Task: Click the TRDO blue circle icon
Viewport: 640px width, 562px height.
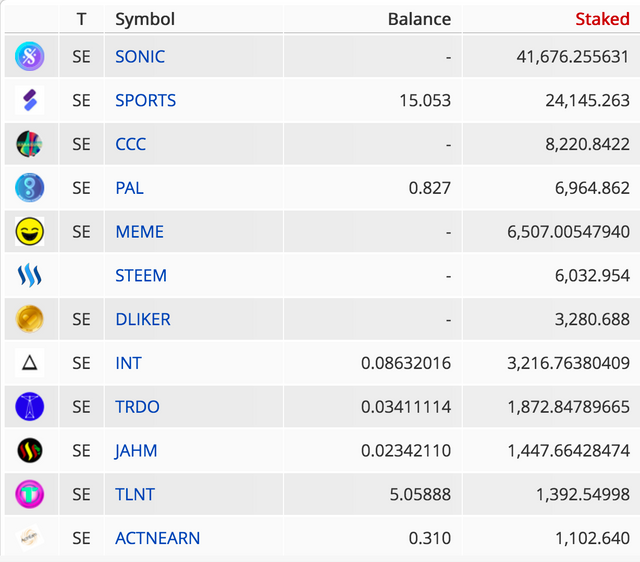Action: pos(29,407)
